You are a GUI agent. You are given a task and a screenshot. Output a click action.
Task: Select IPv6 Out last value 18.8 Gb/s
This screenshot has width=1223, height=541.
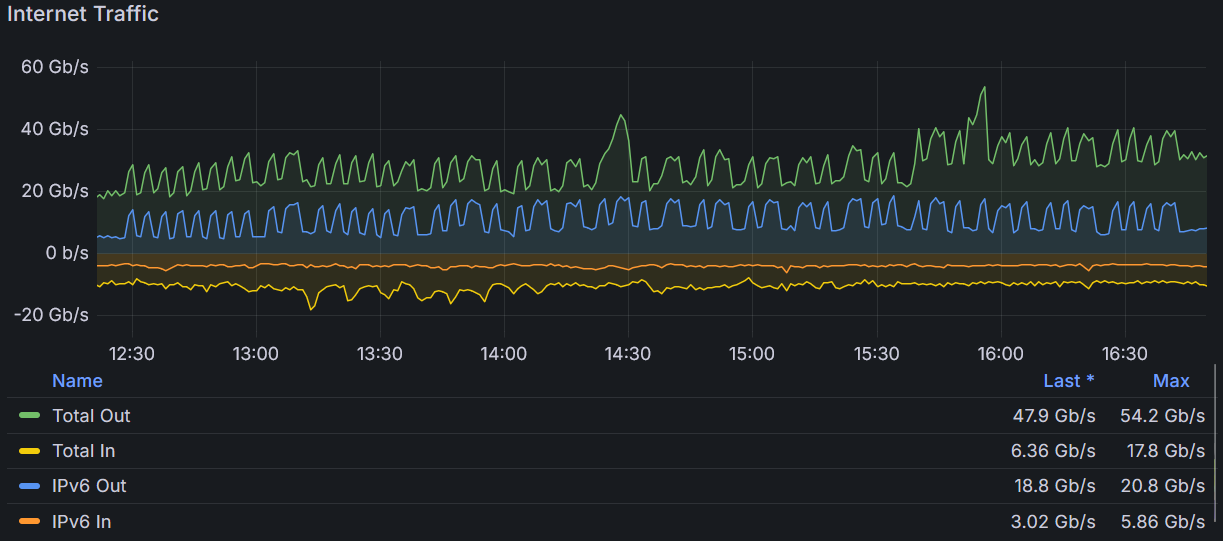(1054, 486)
